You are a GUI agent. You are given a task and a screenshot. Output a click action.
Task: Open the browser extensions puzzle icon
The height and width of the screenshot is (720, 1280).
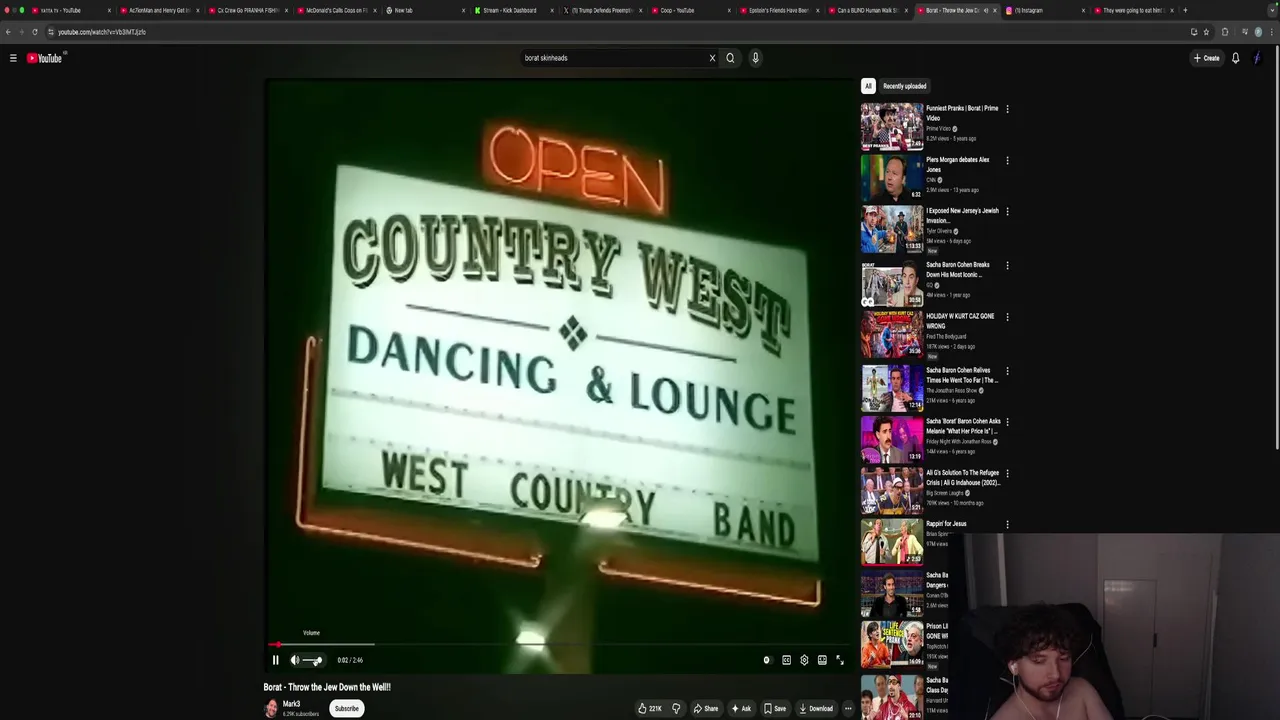1225,32
